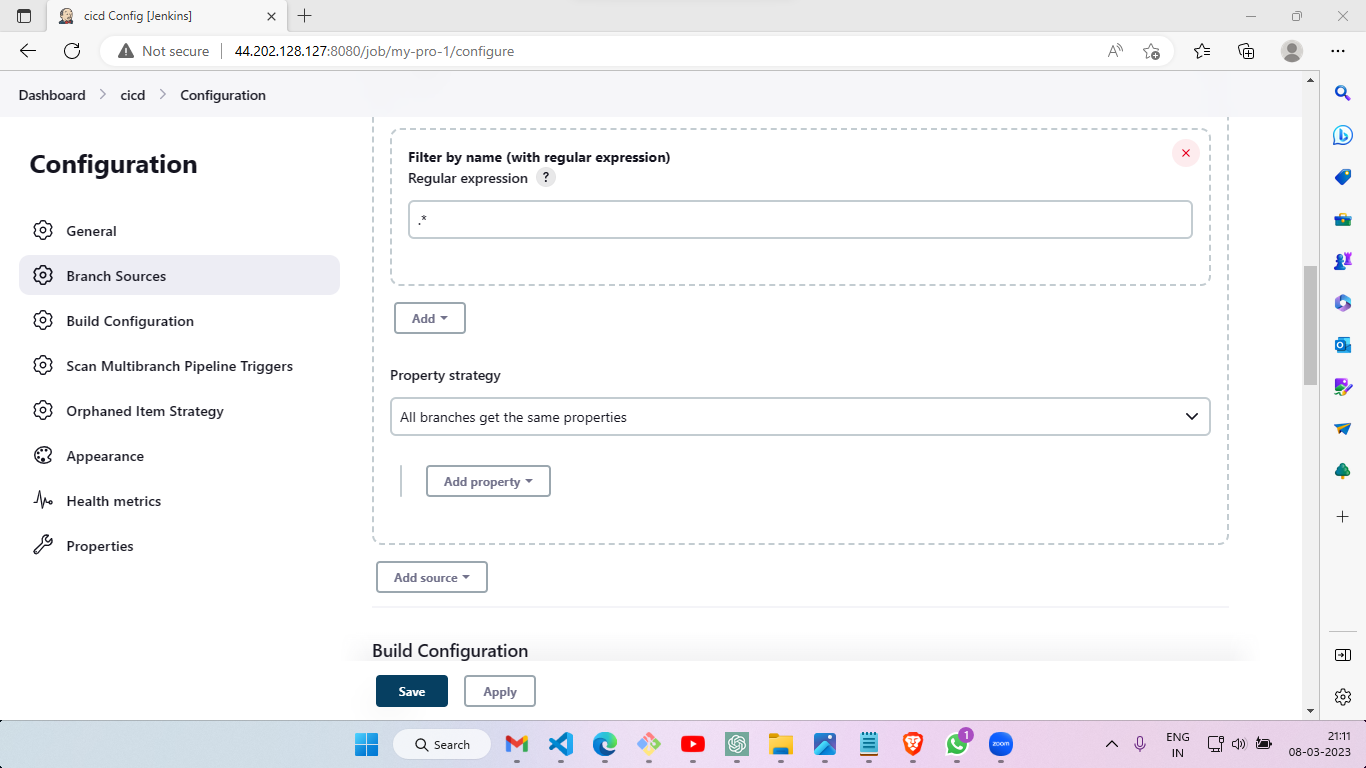Navigate to Dashboard via the breadcrumb
This screenshot has width=1366, height=768.
51,94
